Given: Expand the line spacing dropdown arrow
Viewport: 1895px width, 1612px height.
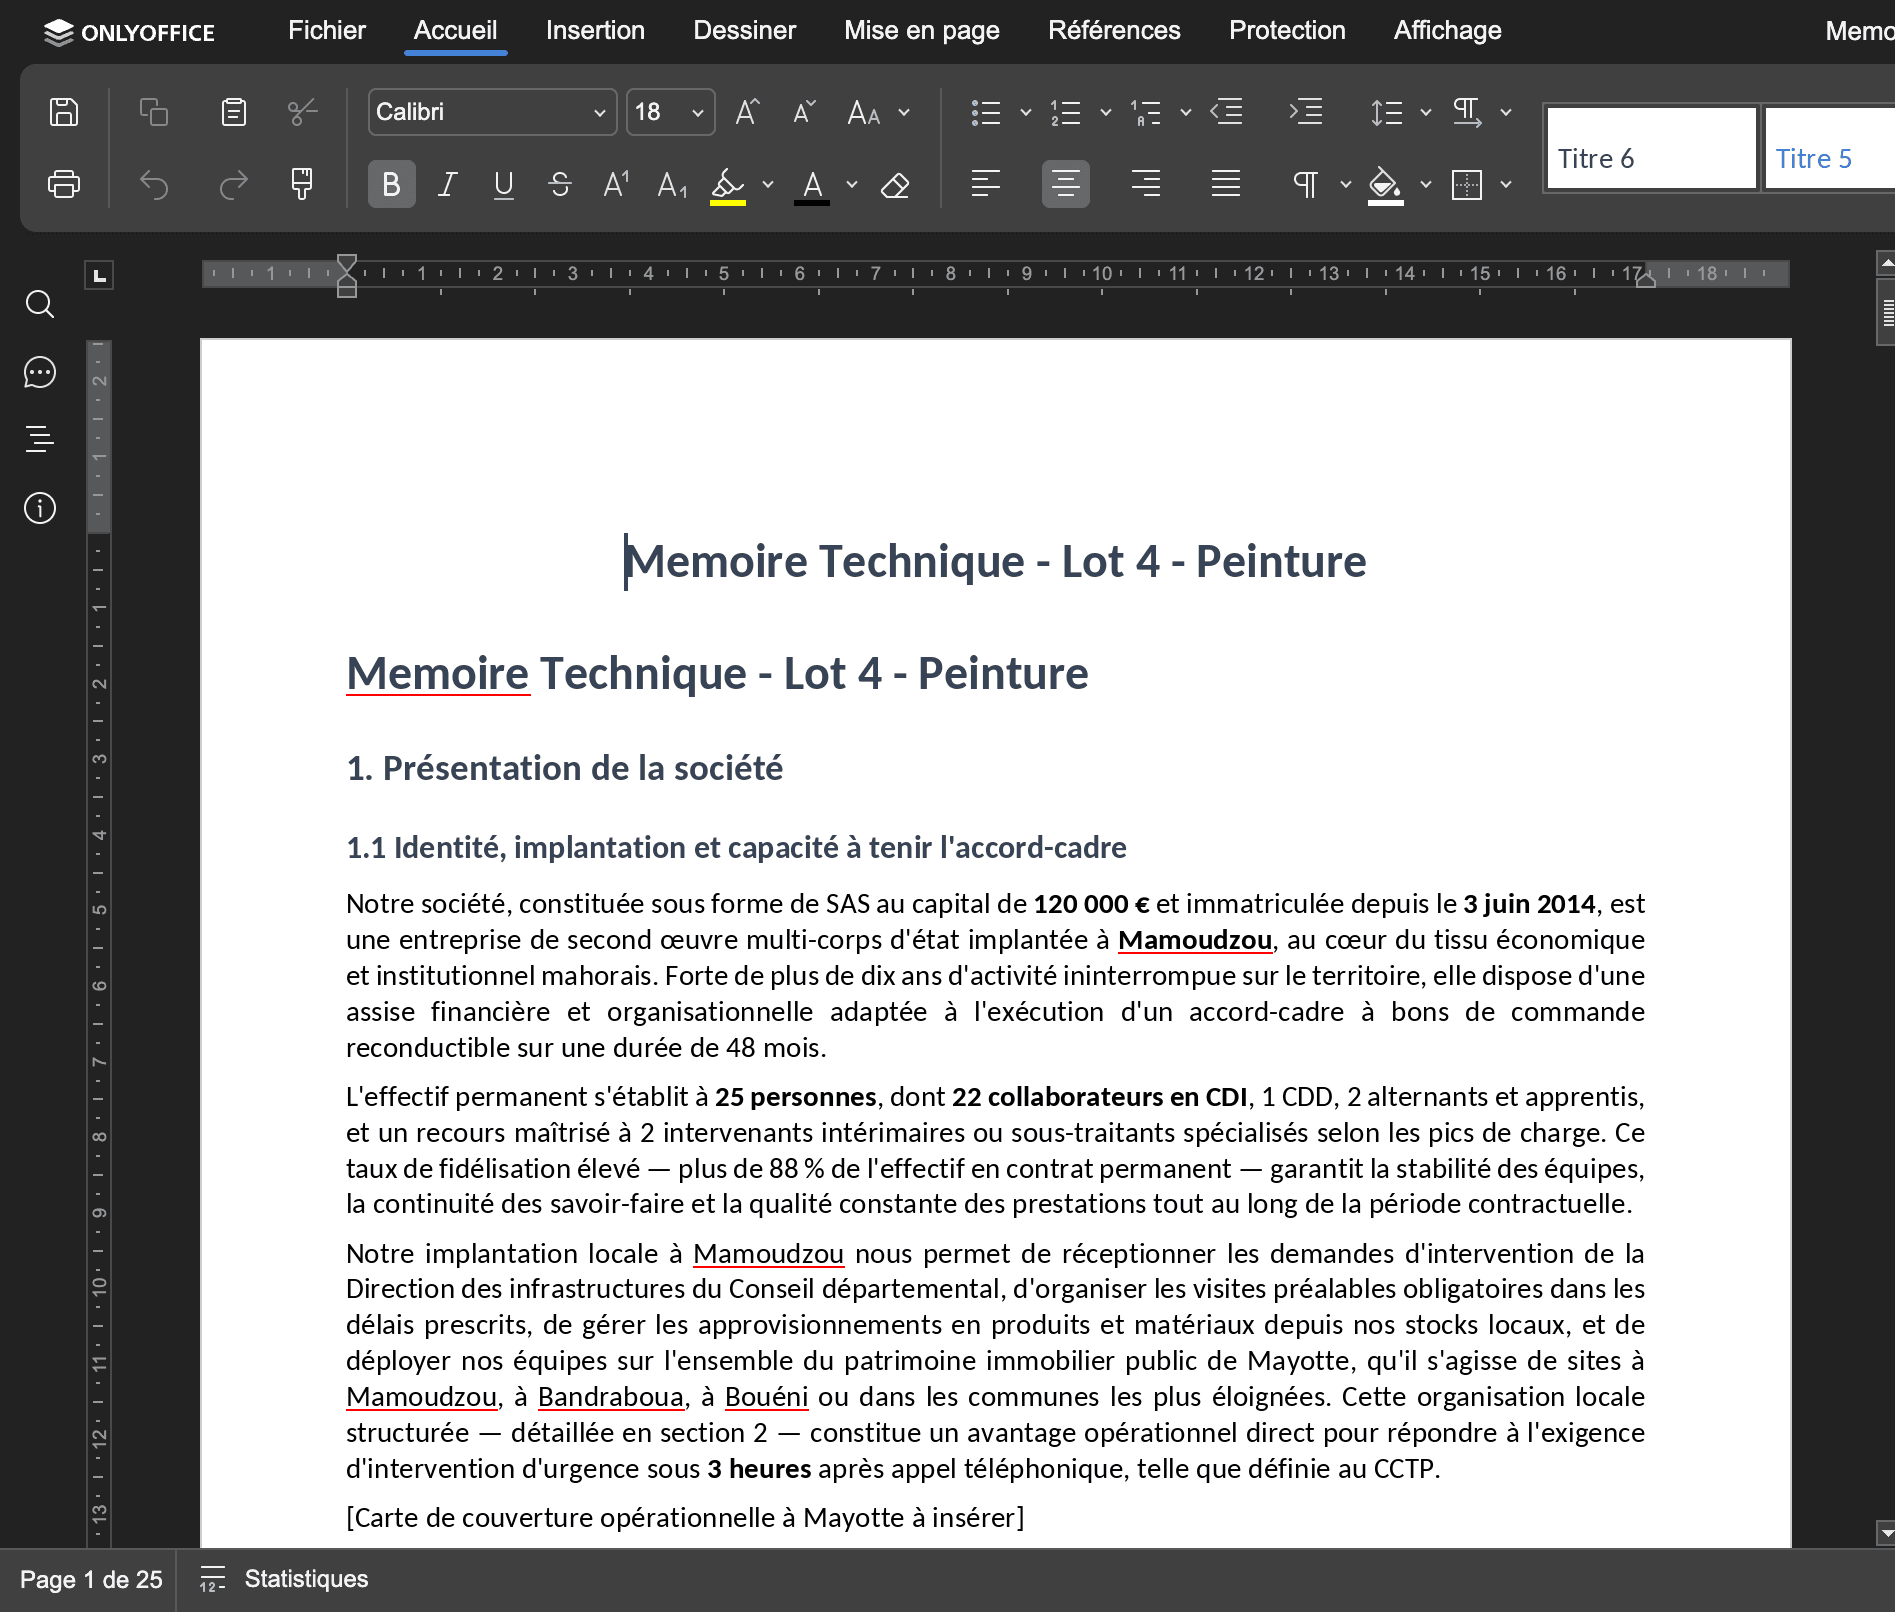Looking at the screenshot, I should click(x=1426, y=112).
